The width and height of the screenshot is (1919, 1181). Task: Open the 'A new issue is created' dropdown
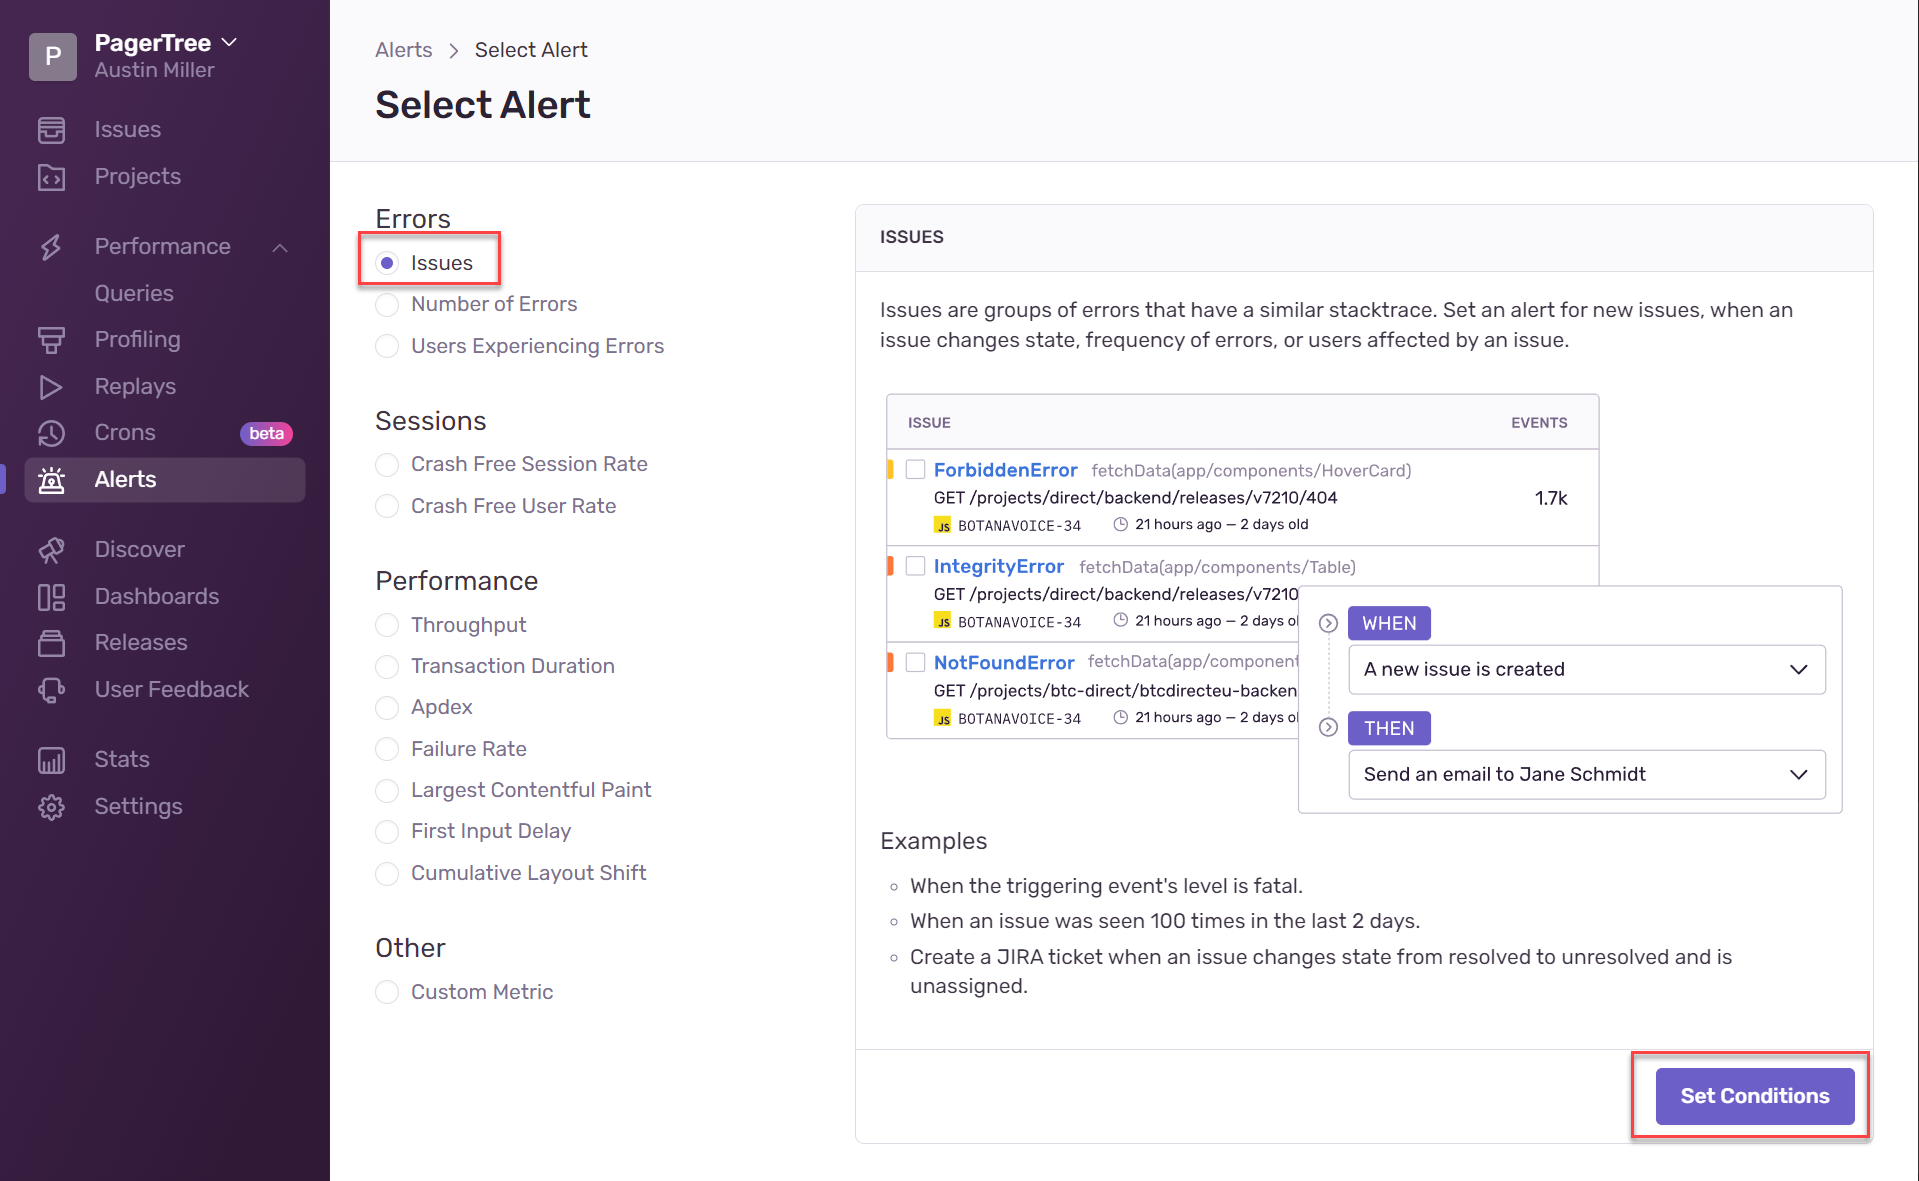1586,669
